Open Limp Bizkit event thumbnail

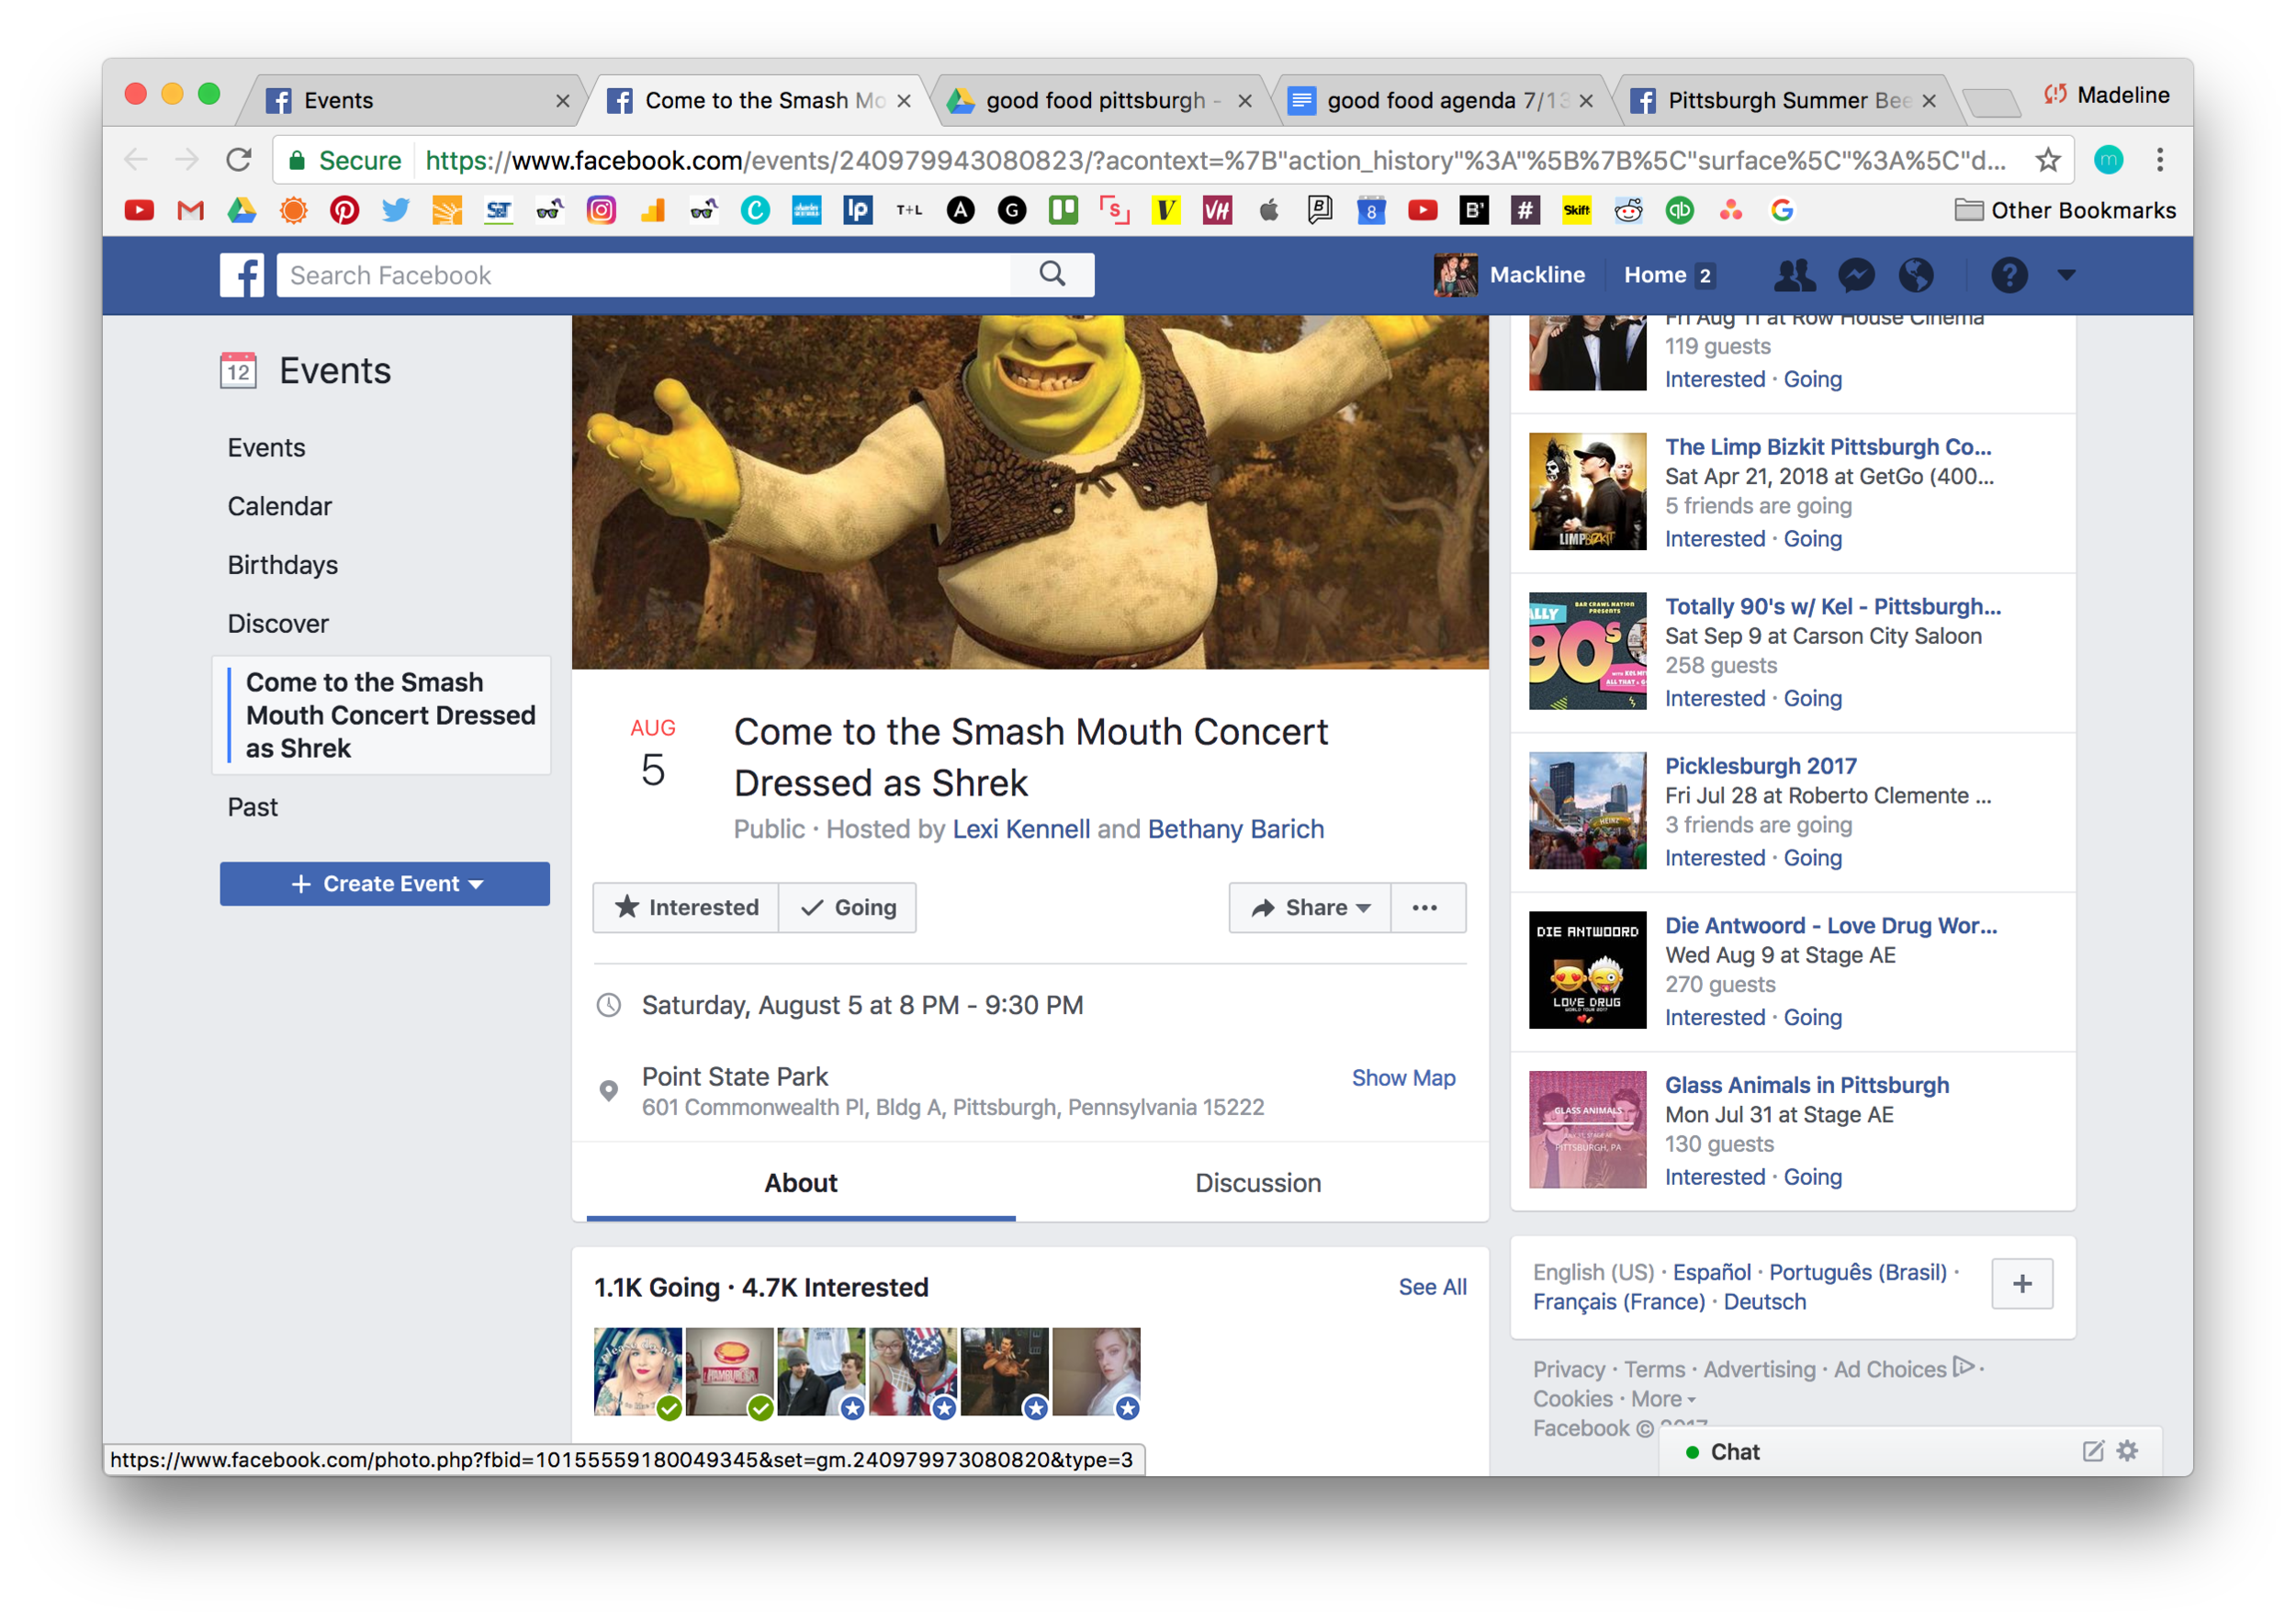tap(1587, 492)
